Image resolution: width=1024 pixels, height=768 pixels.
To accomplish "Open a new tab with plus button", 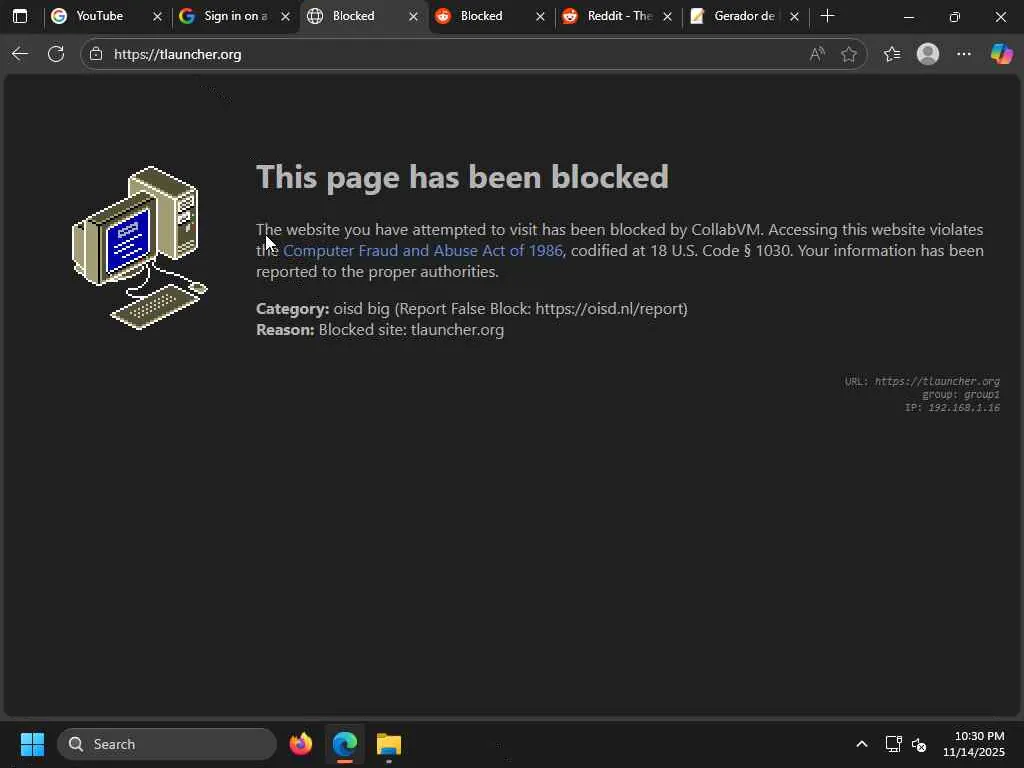I will (x=827, y=16).
